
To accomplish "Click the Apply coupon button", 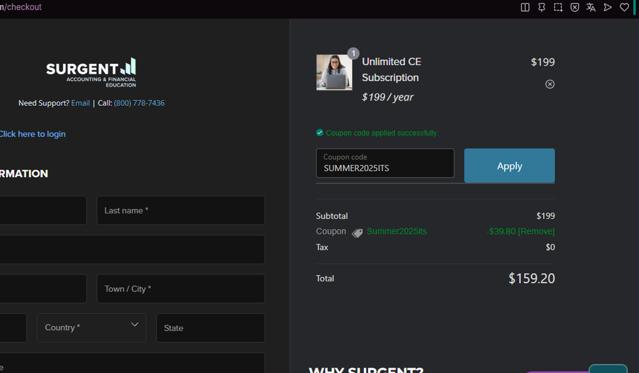I will [509, 166].
